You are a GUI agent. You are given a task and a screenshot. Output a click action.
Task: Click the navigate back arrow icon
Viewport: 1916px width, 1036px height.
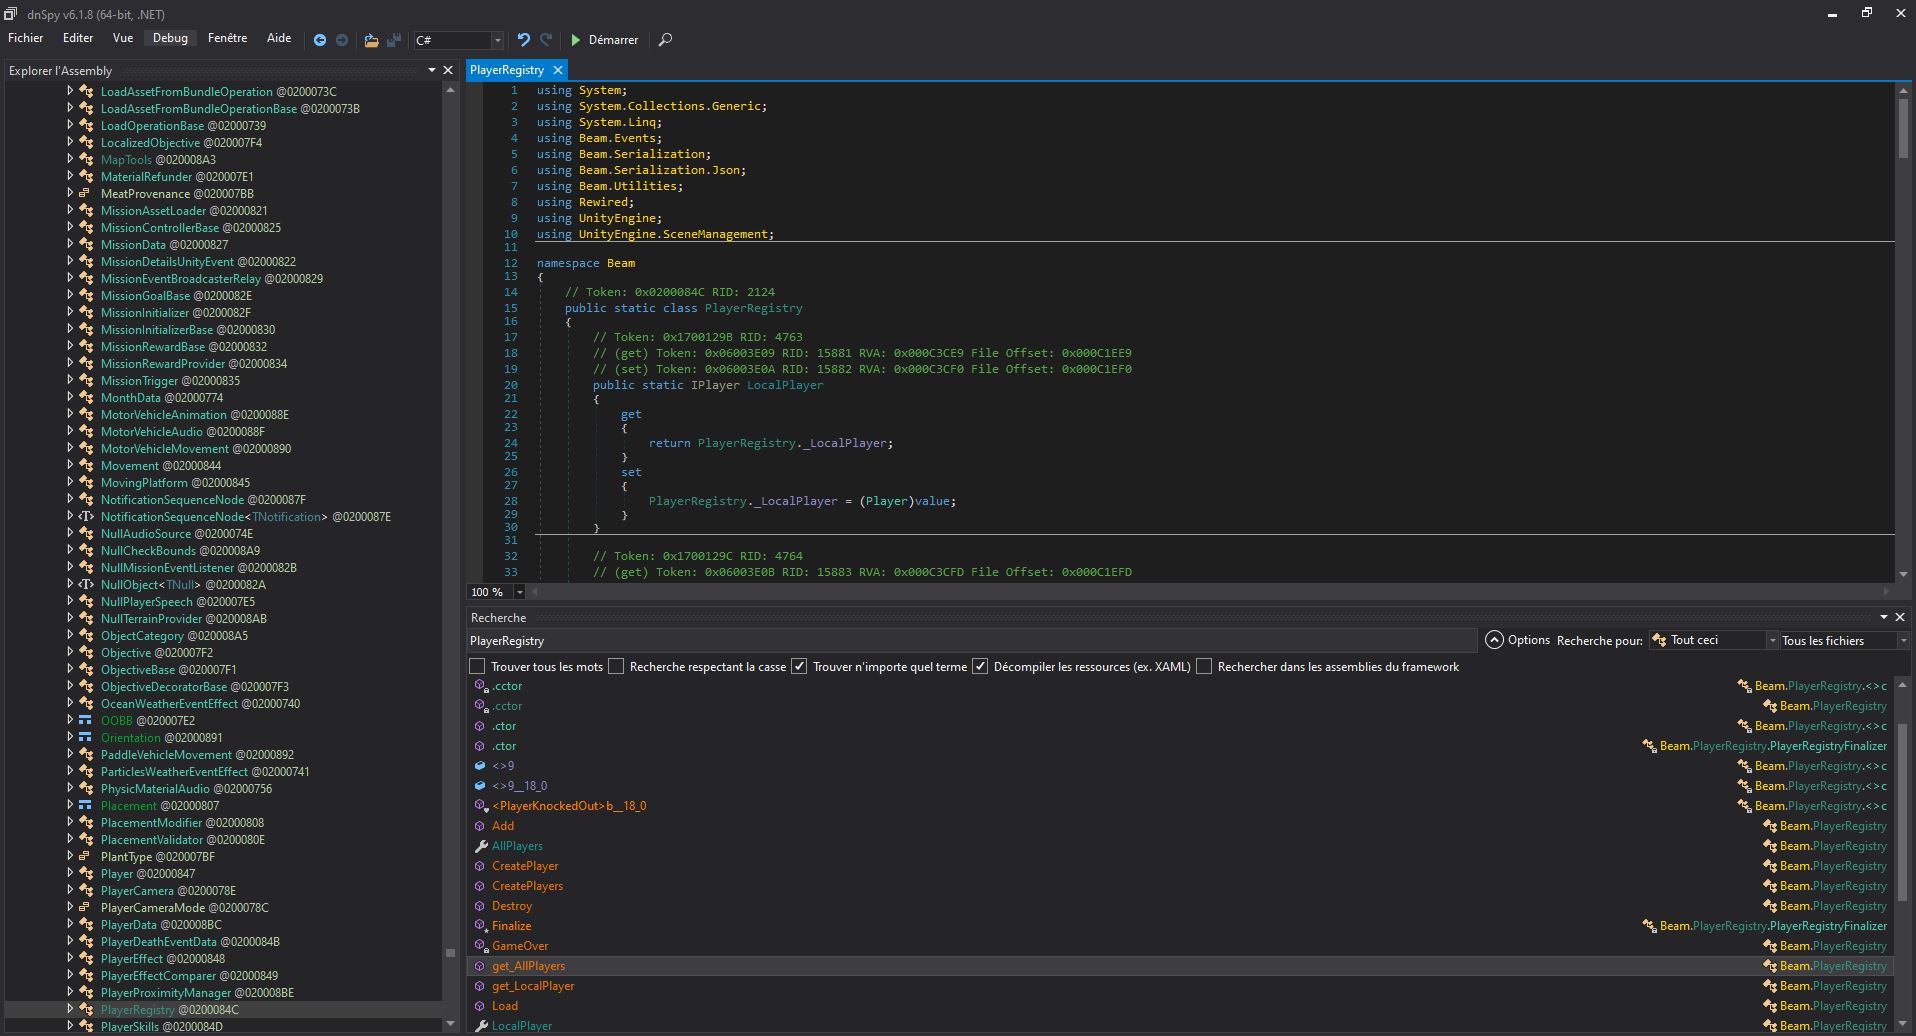320,40
